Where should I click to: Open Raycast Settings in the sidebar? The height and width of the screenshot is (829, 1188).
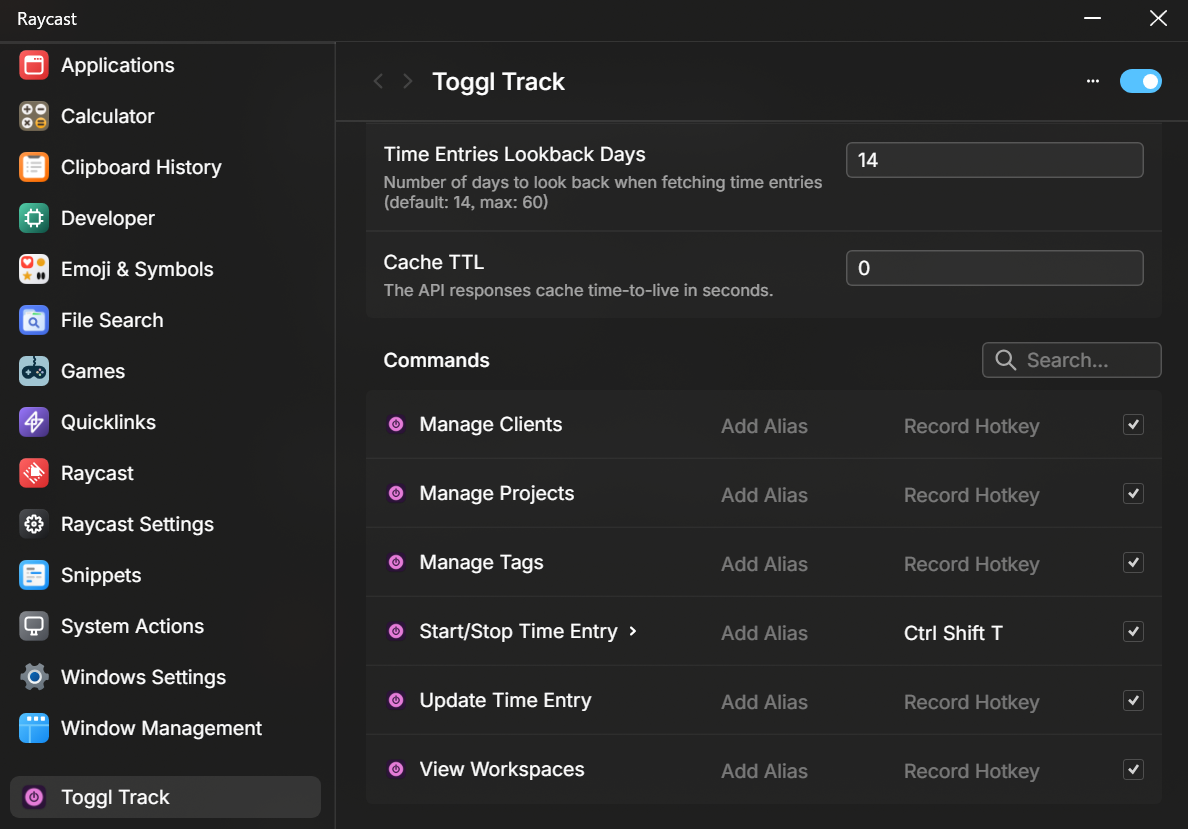point(137,524)
